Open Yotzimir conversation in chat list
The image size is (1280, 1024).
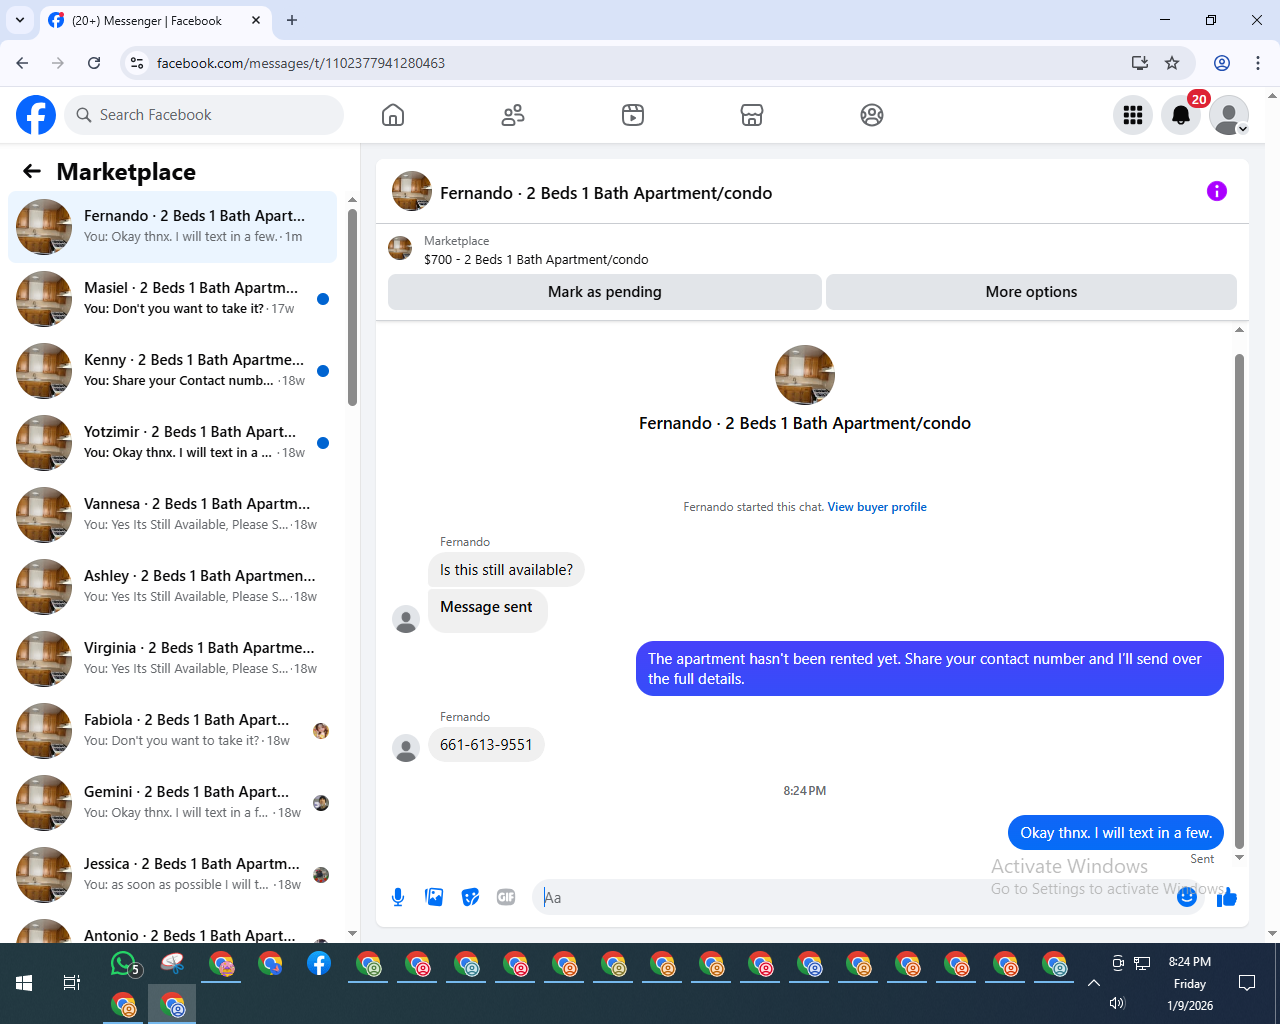pyautogui.click(x=172, y=443)
